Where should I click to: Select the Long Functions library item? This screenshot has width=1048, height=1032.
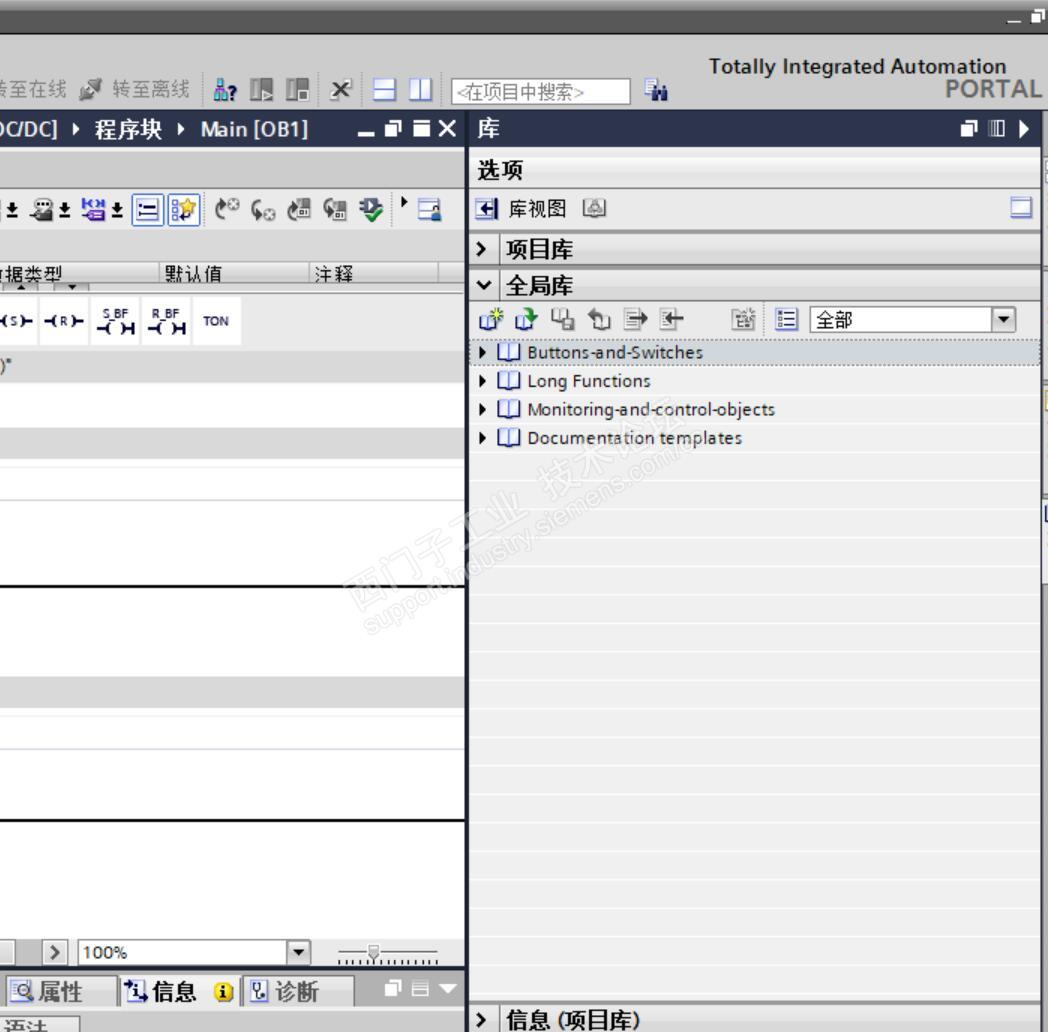(x=588, y=381)
